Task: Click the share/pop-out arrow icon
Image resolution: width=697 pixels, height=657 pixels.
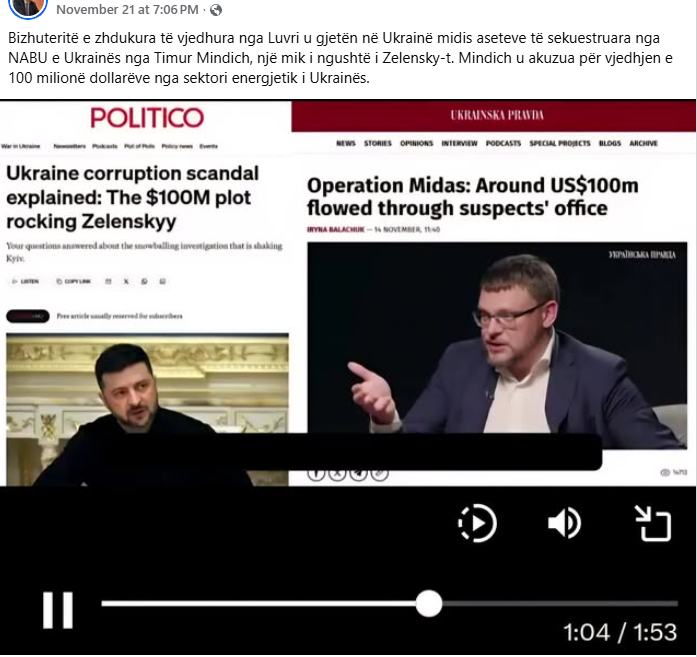Action: click(x=653, y=523)
